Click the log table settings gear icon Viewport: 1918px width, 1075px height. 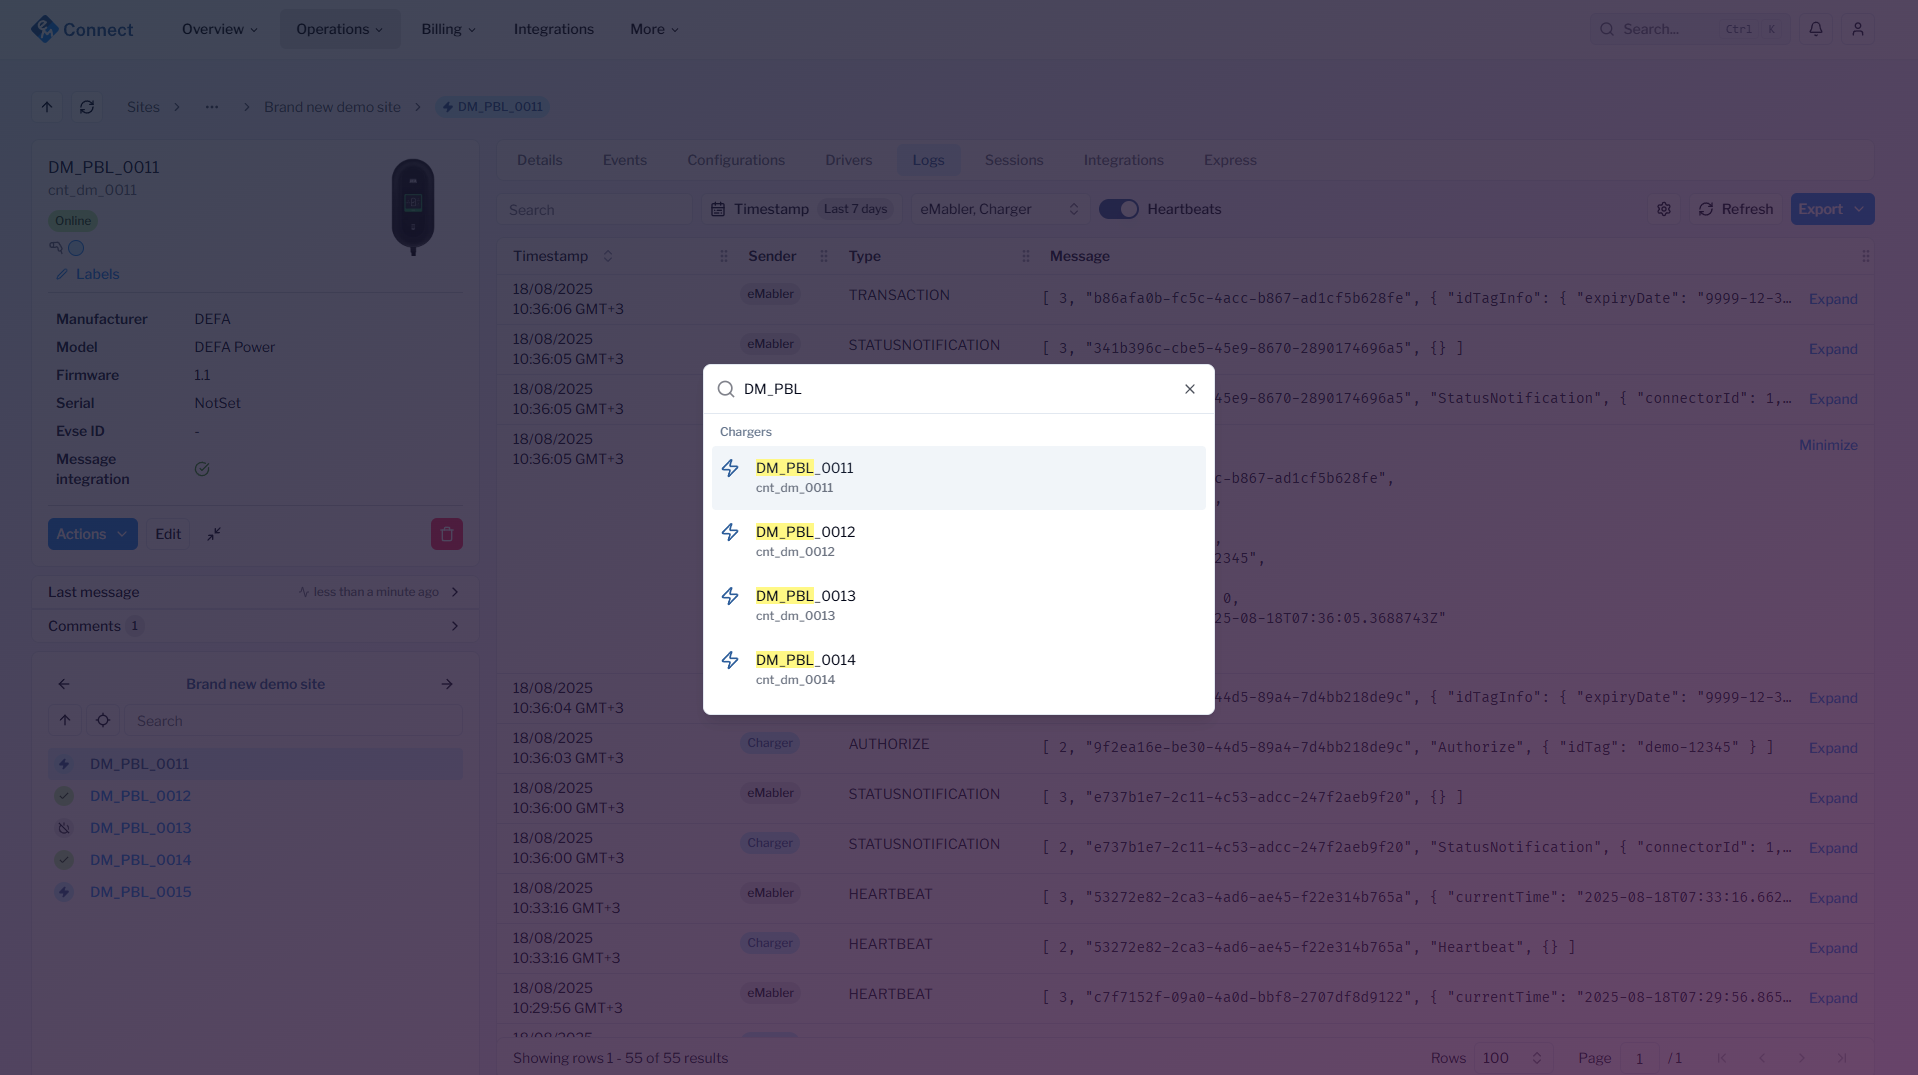point(1664,209)
